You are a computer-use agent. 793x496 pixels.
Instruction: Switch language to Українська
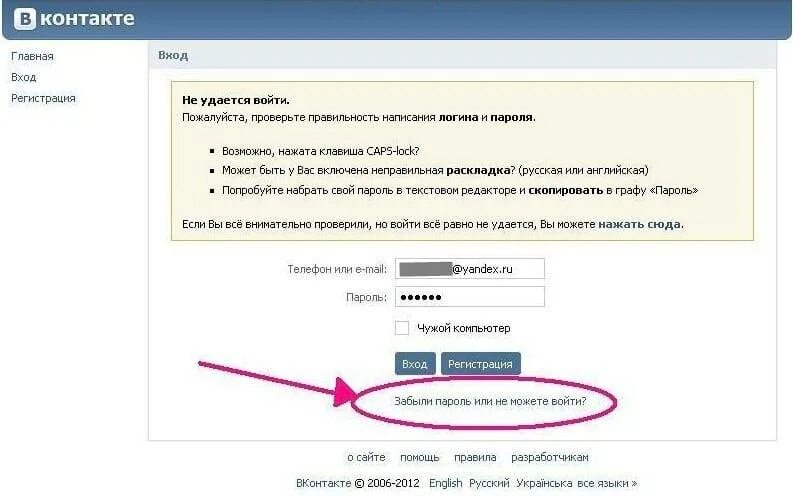coord(544,483)
